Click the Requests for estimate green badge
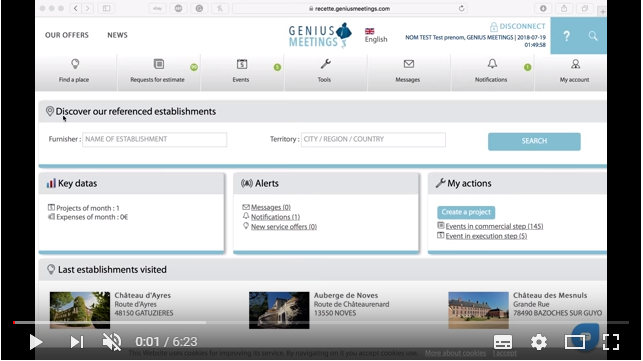643x361 pixels. tap(194, 67)
